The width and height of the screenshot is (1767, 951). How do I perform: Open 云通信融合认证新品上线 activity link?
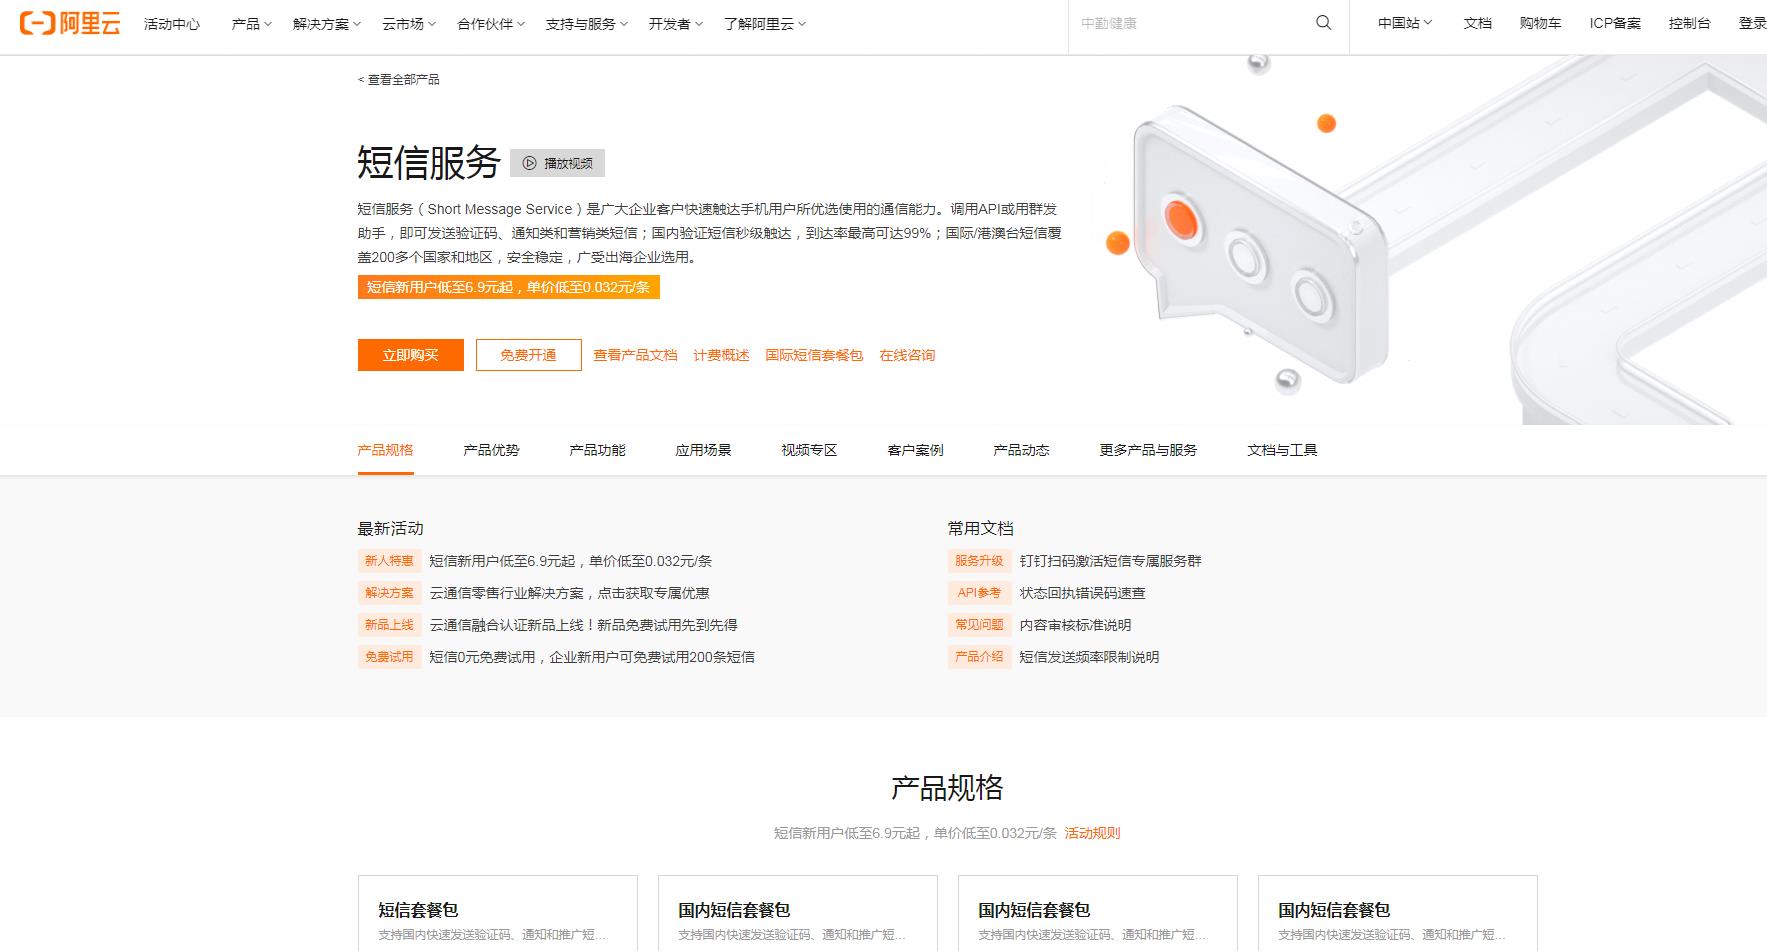point(583,625)
